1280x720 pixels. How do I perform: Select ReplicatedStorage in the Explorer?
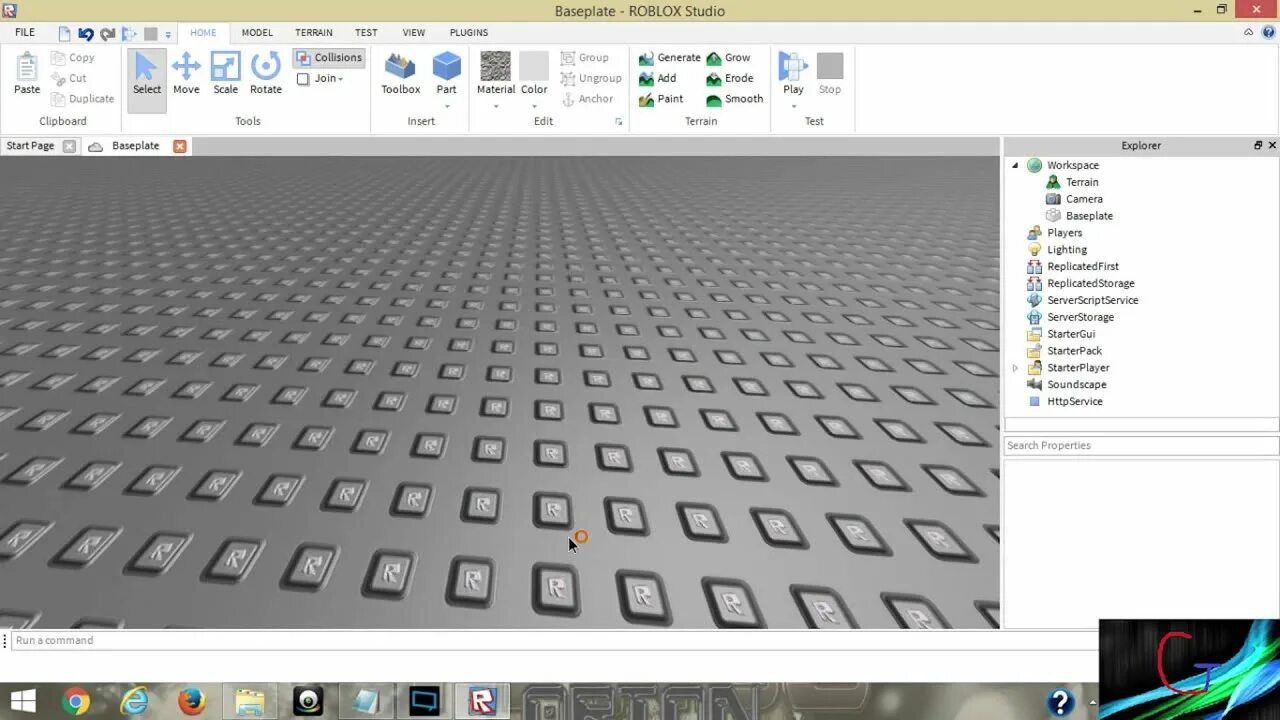(1090, 283)
